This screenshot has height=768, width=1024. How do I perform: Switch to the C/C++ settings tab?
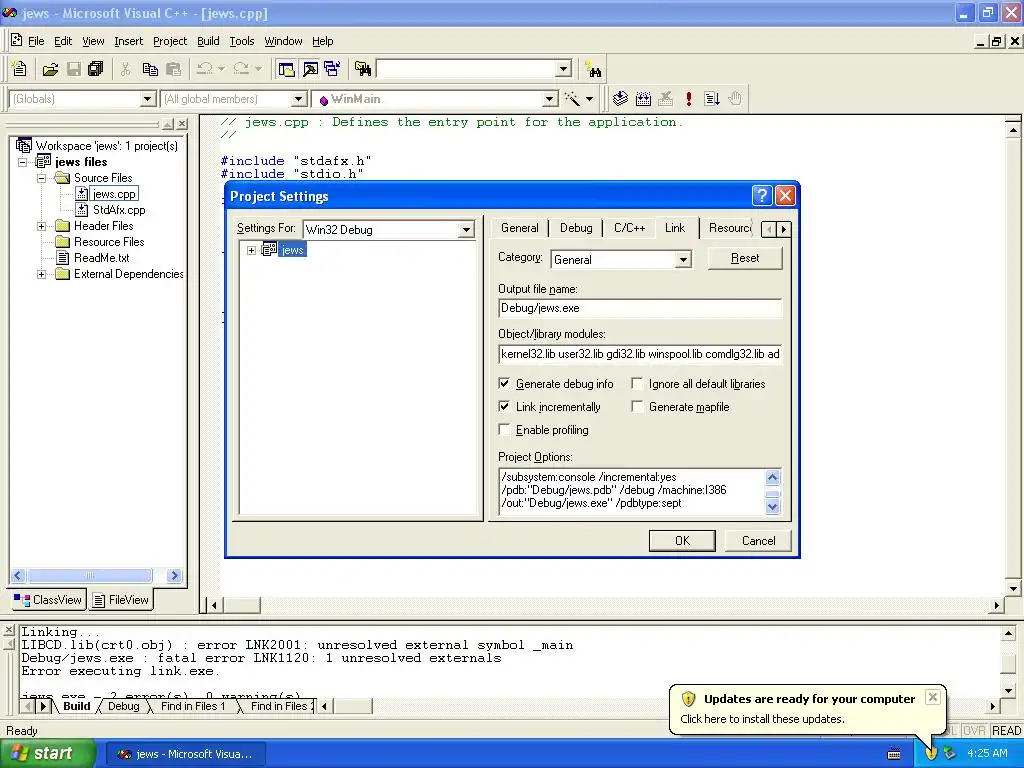(x=630, y=228)
